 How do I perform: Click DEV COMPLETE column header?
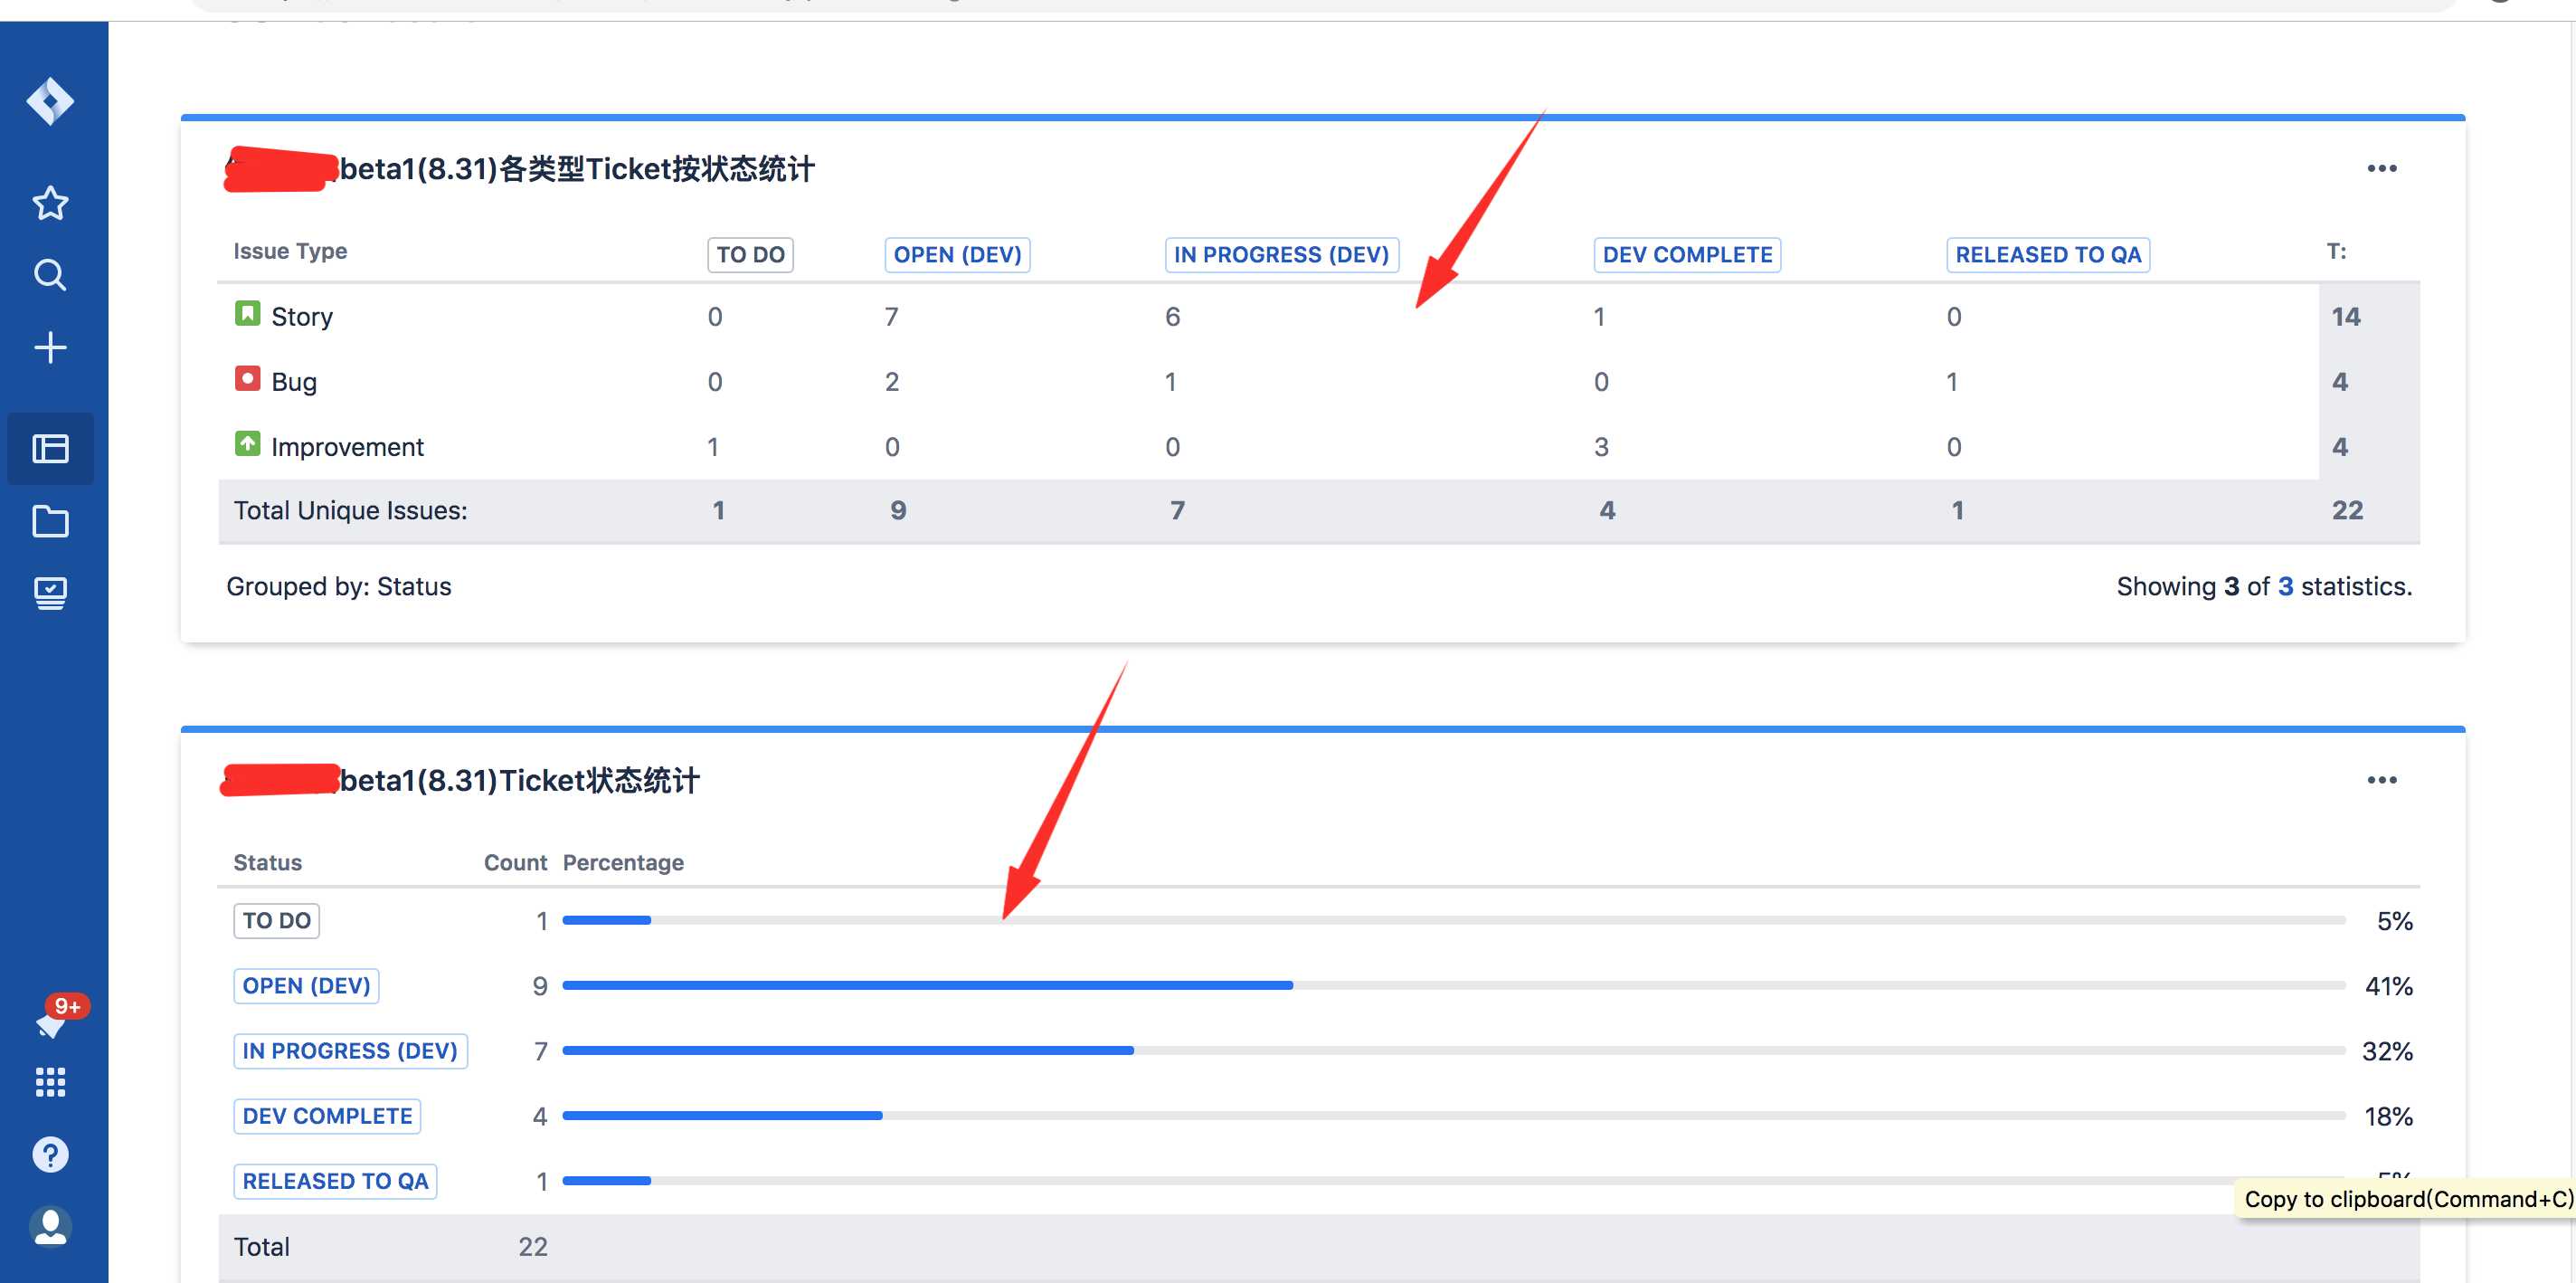pos(1687,255)
